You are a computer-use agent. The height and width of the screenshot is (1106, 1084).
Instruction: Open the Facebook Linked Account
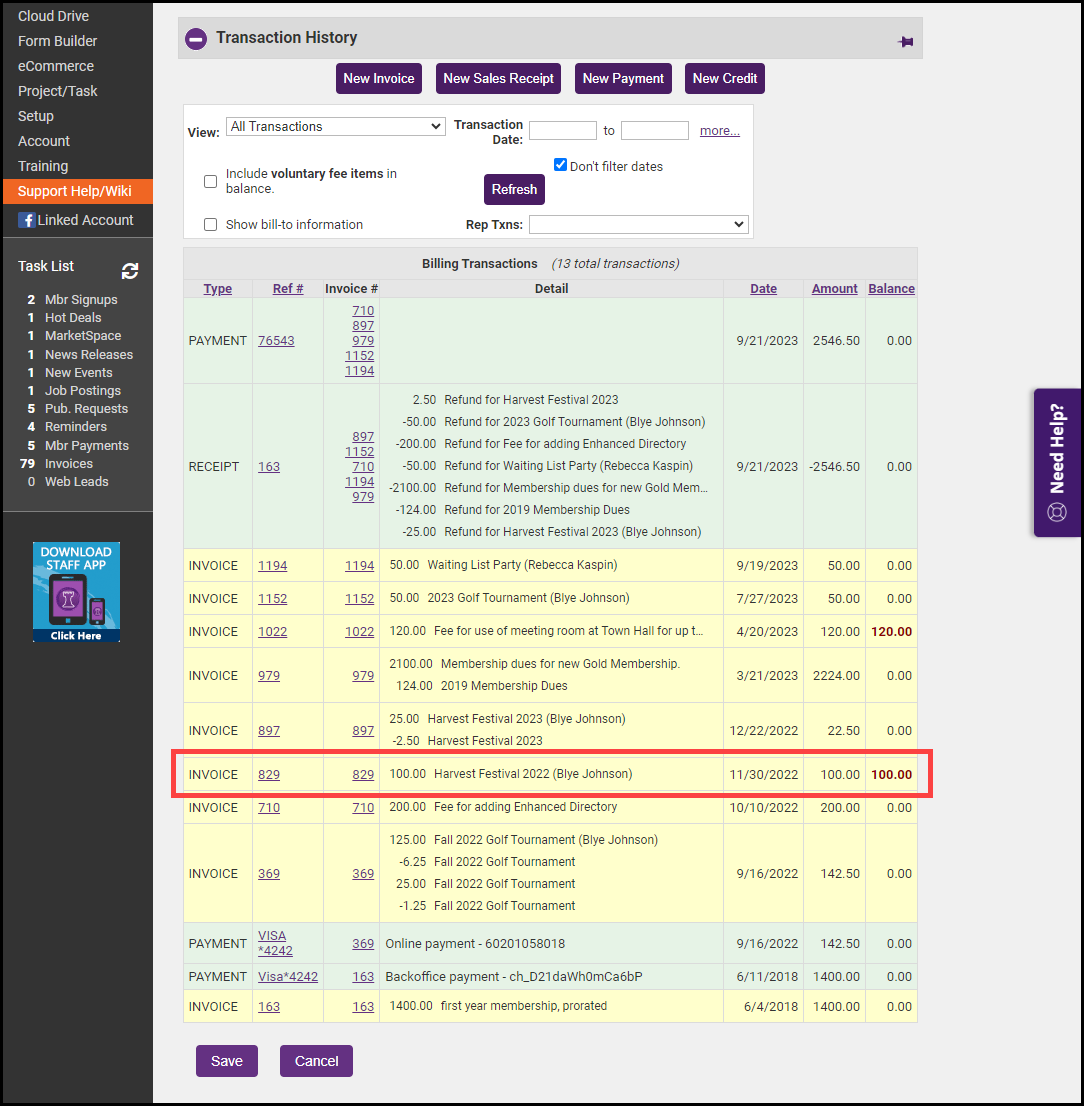[77, 220]
